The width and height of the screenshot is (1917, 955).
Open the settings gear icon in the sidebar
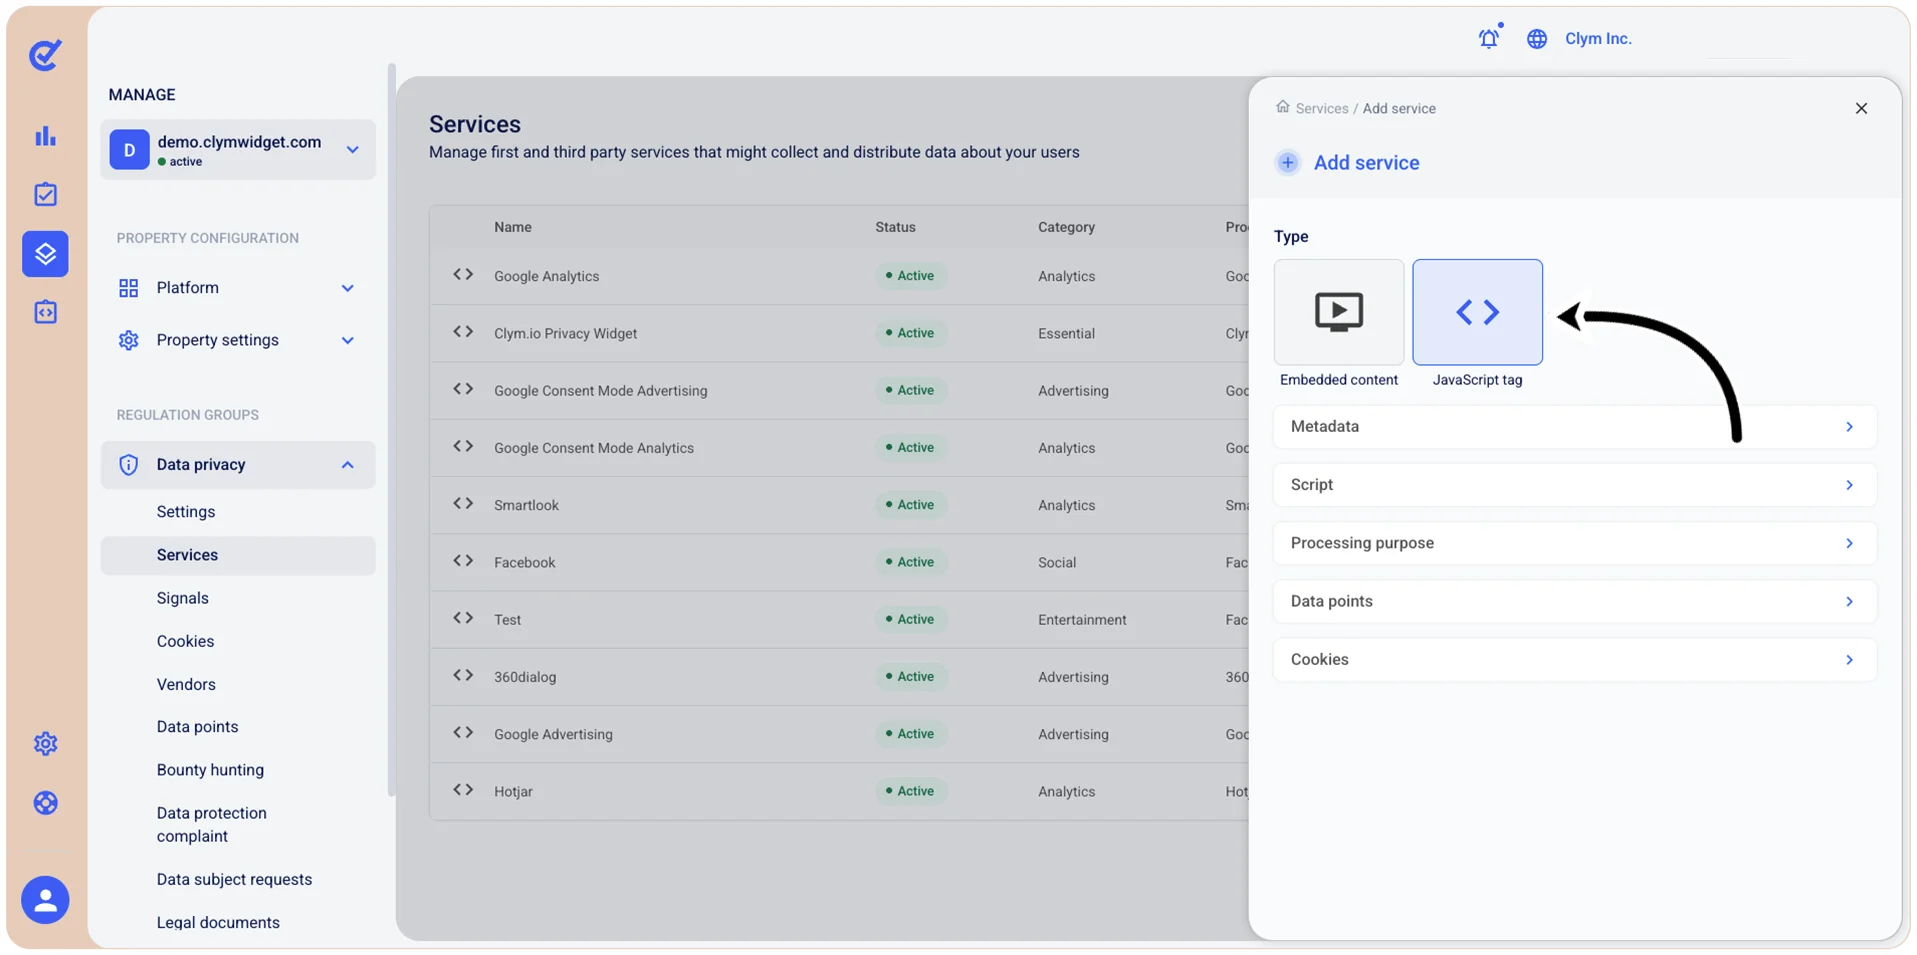[x=45, y=744]
